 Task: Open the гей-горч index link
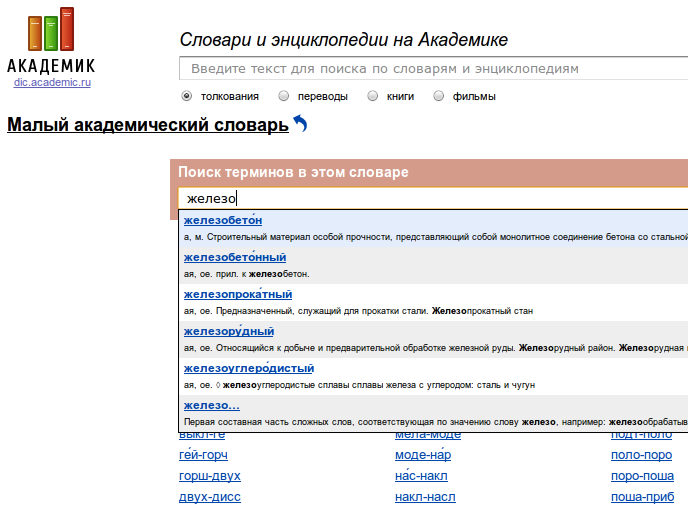203,455
